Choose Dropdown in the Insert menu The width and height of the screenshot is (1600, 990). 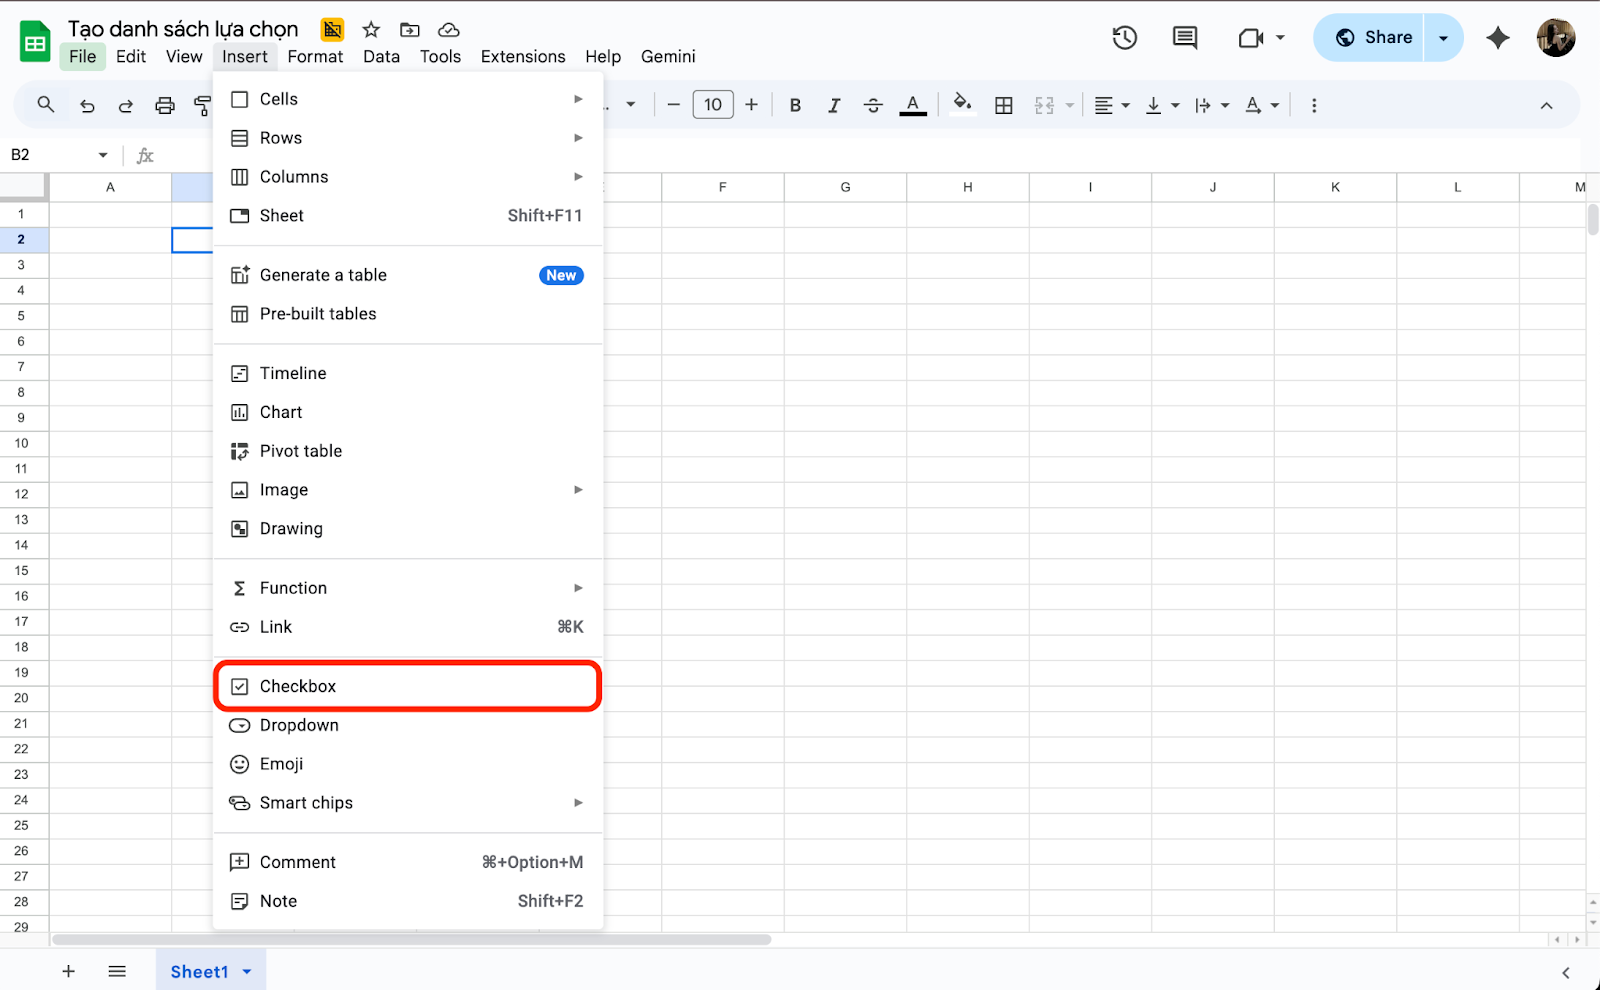pos(299,725)
